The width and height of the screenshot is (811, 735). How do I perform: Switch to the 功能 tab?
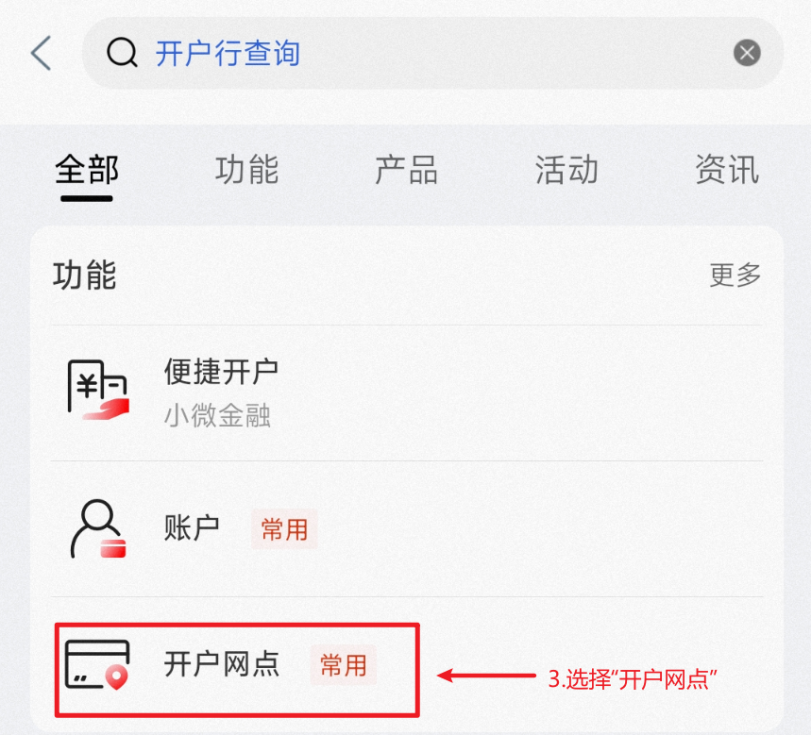tap(247, 170)
